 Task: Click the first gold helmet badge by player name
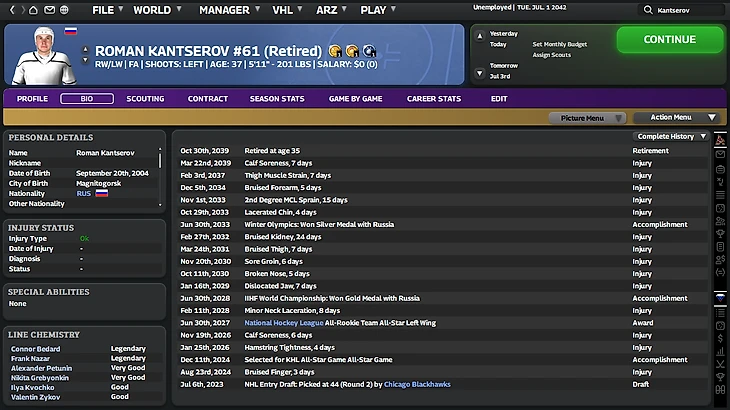click(x=335, y=51)
